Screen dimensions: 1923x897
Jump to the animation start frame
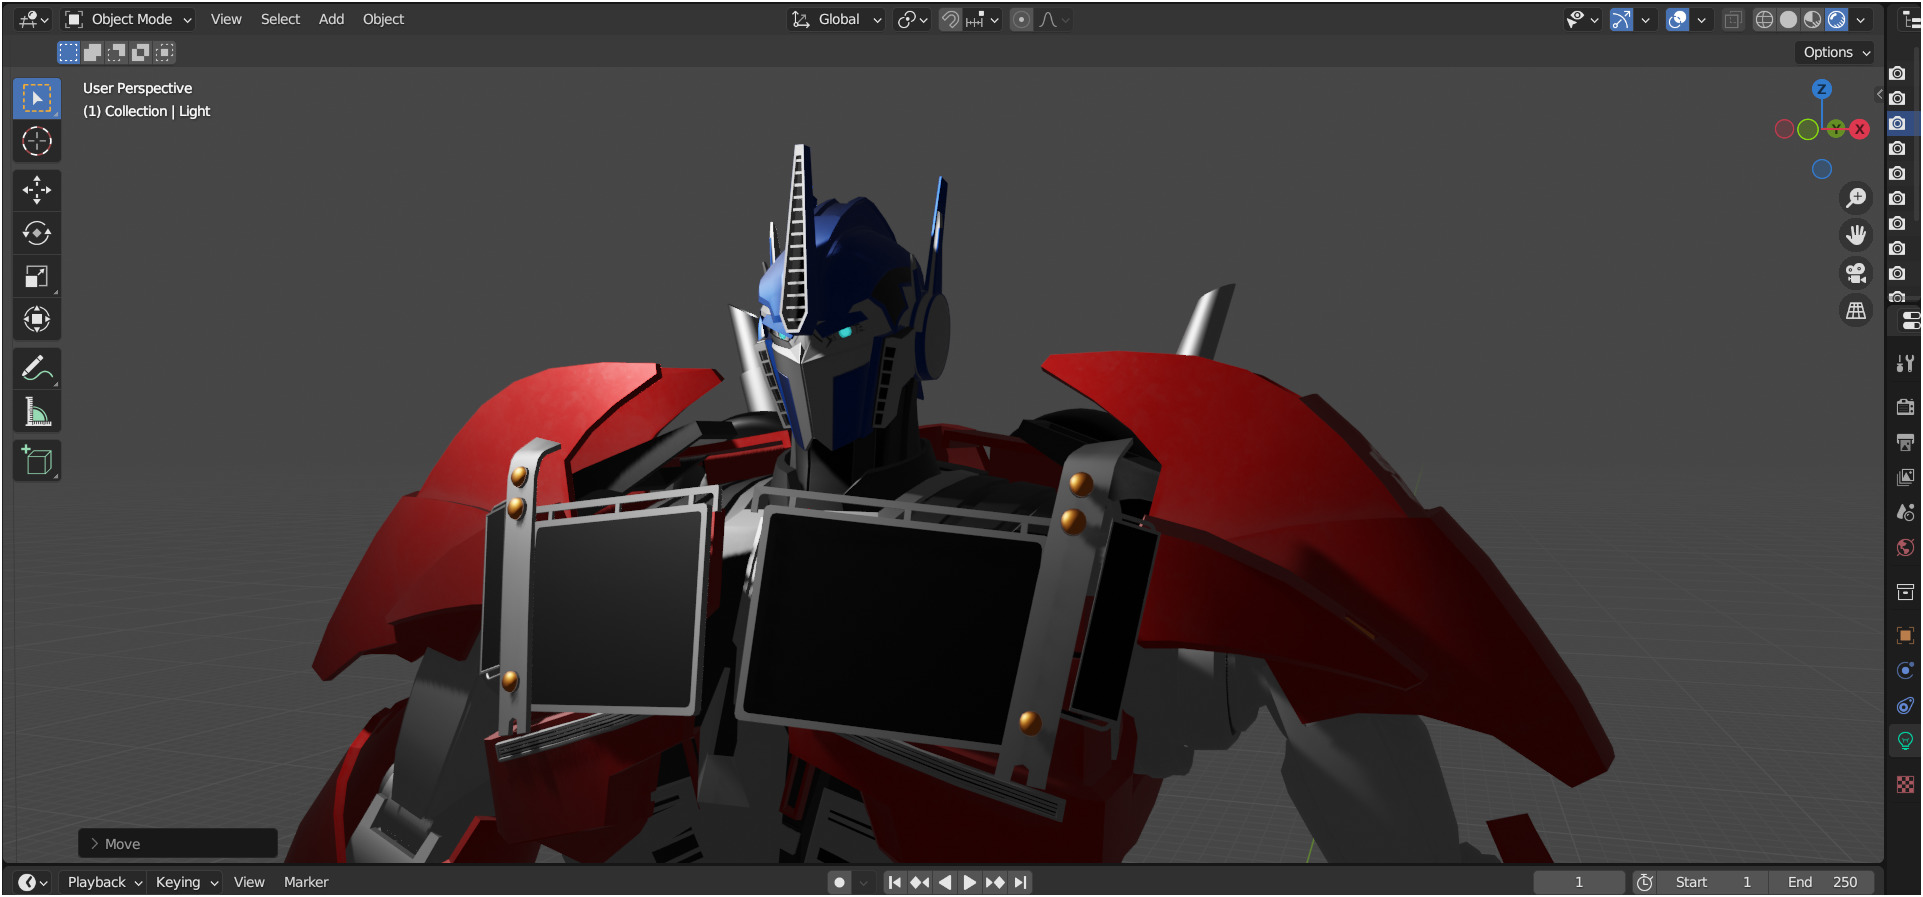(x=894, y=882)
